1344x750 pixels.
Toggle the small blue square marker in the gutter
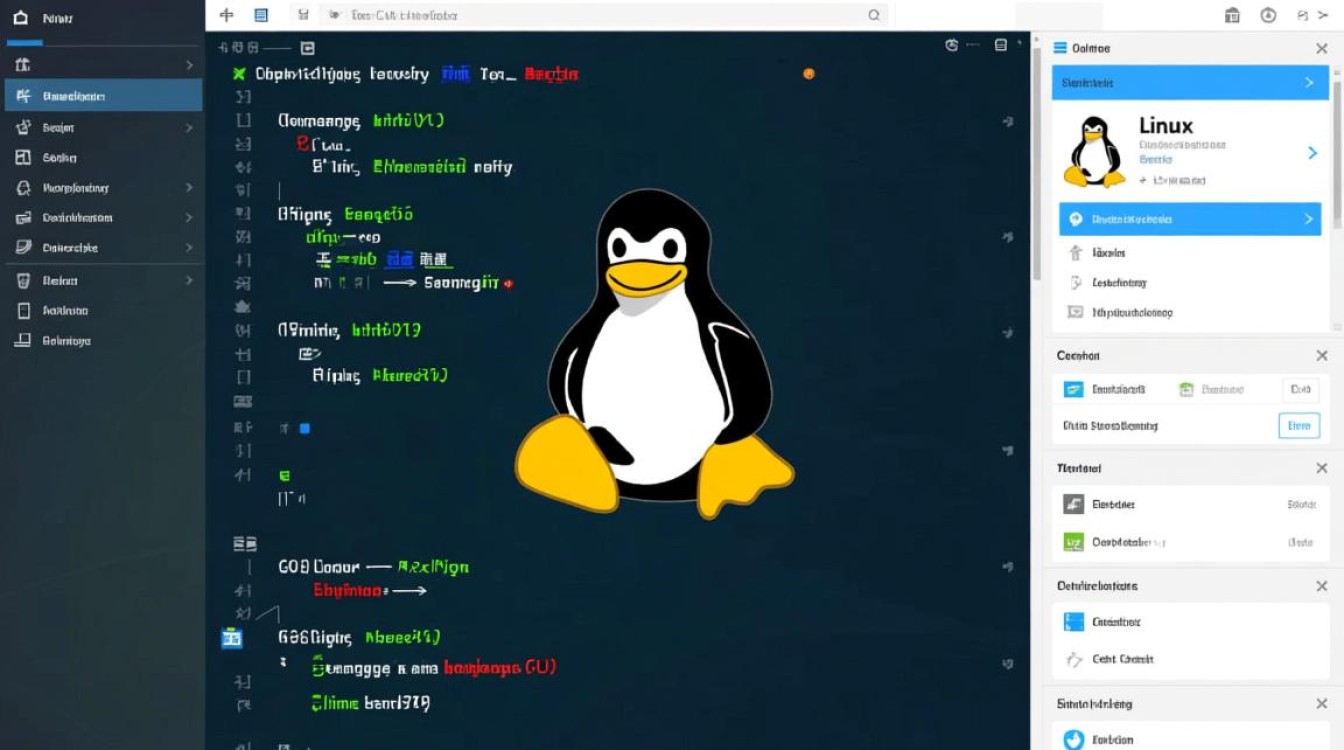303,428
